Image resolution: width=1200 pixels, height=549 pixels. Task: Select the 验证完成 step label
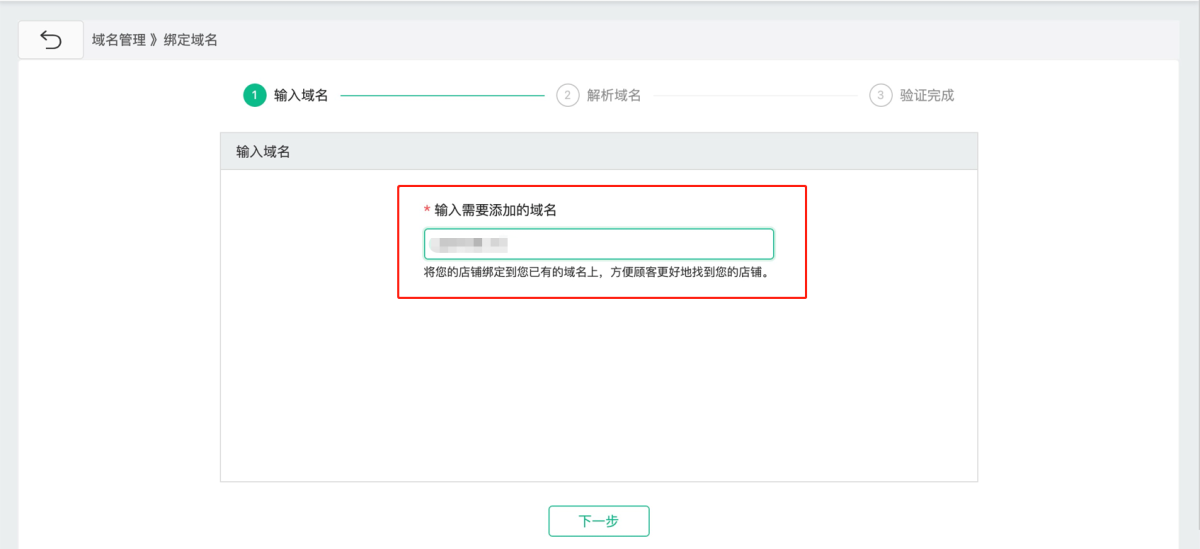(927, 95)
